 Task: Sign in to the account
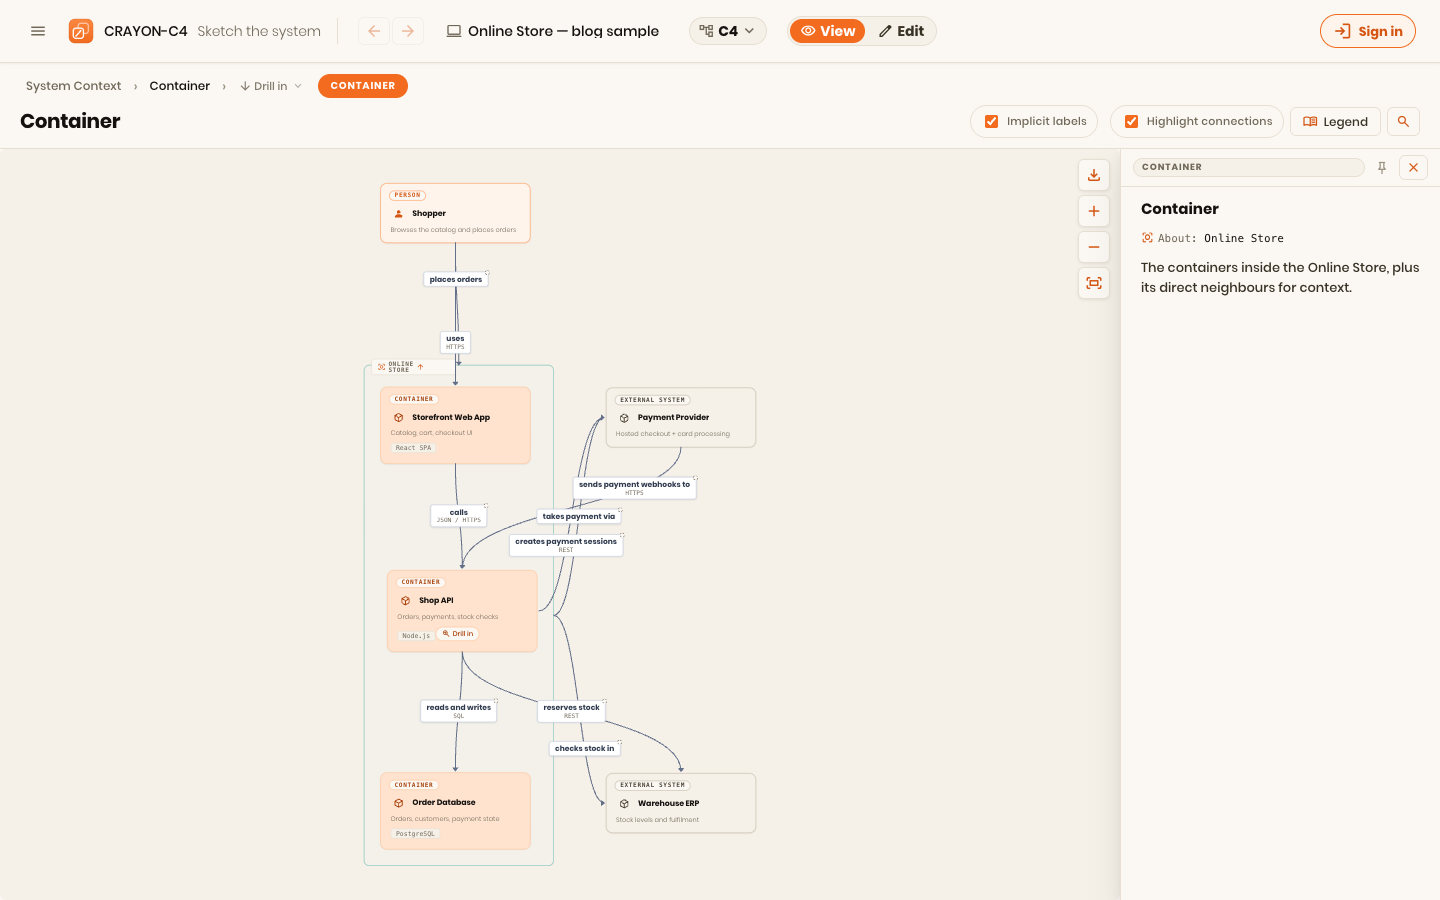pos(1368,31)
